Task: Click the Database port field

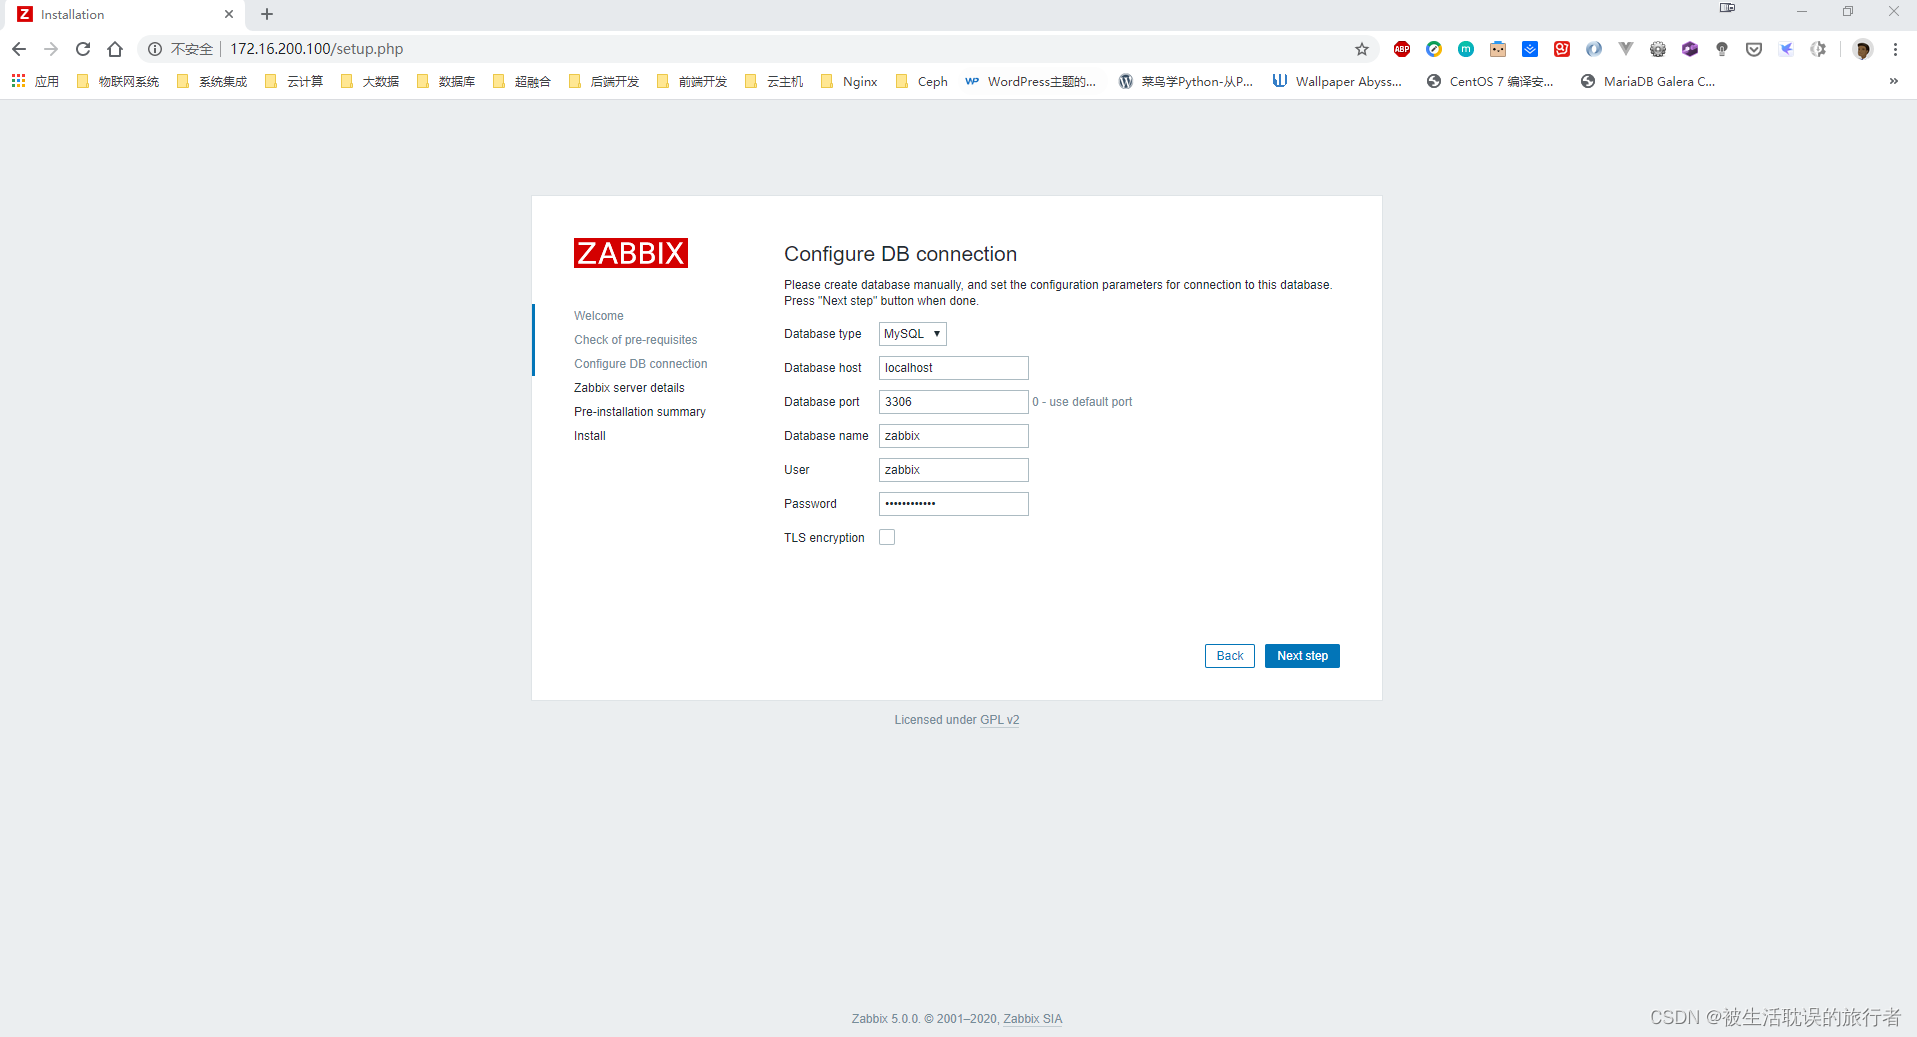Action: tap(953, 402)
